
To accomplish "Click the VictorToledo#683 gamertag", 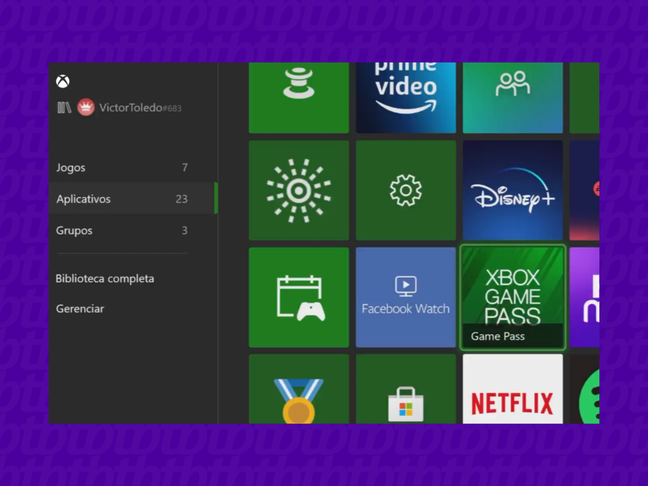I will point(140,108).
